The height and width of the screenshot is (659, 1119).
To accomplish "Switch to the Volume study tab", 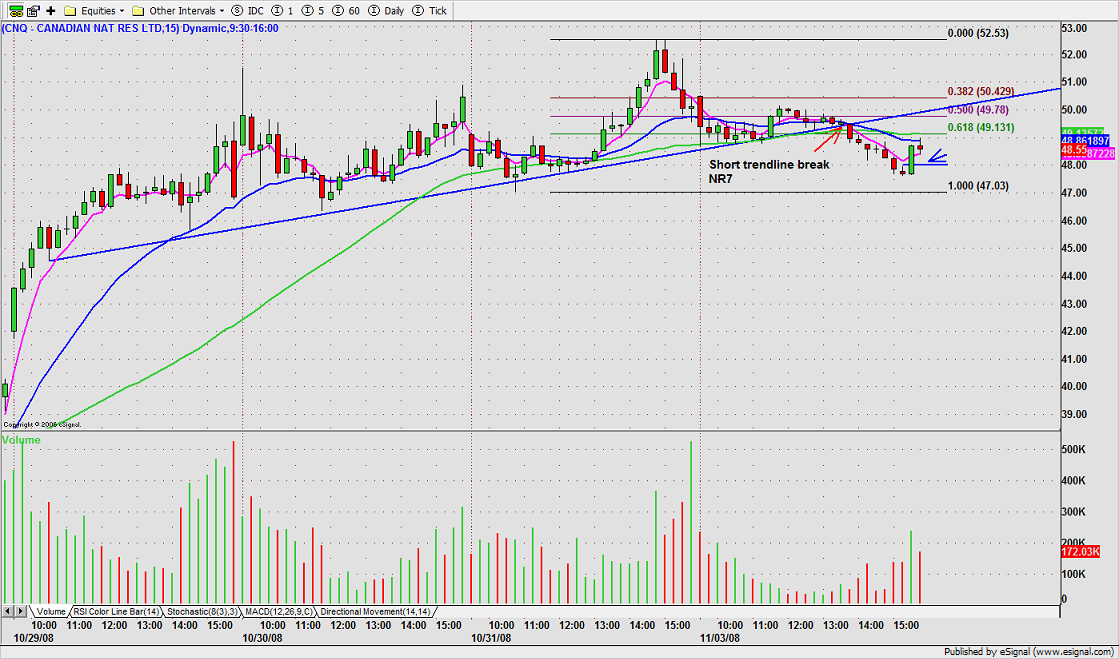I will click(x=51, y=612).
